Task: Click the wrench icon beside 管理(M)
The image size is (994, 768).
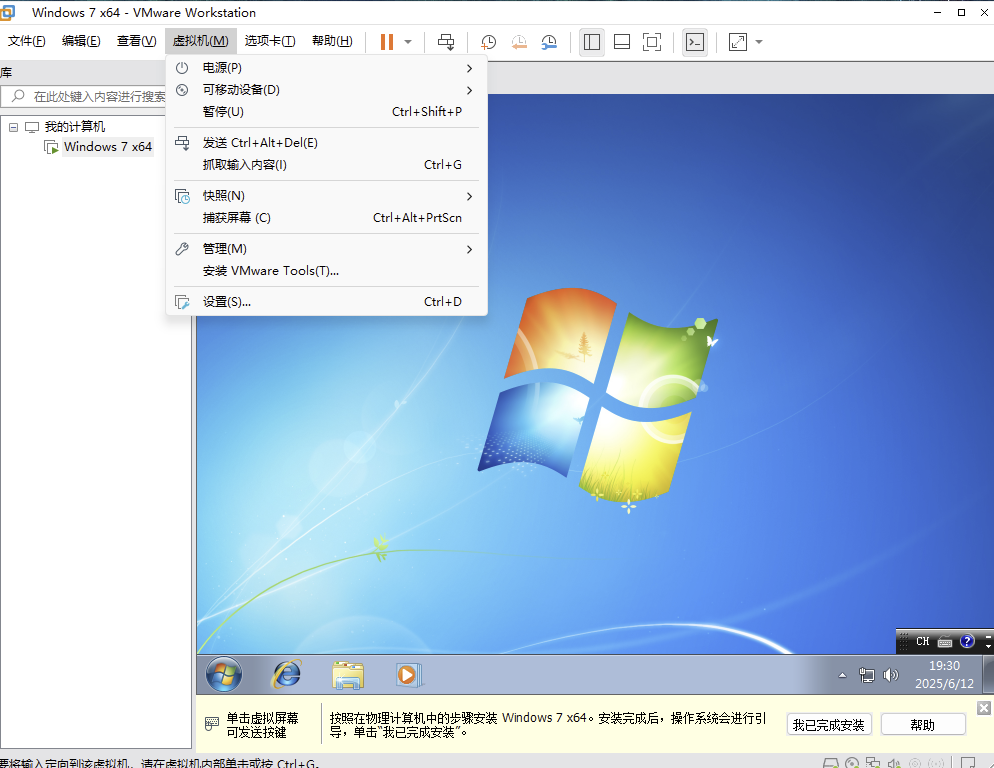Action: point(182,249)
